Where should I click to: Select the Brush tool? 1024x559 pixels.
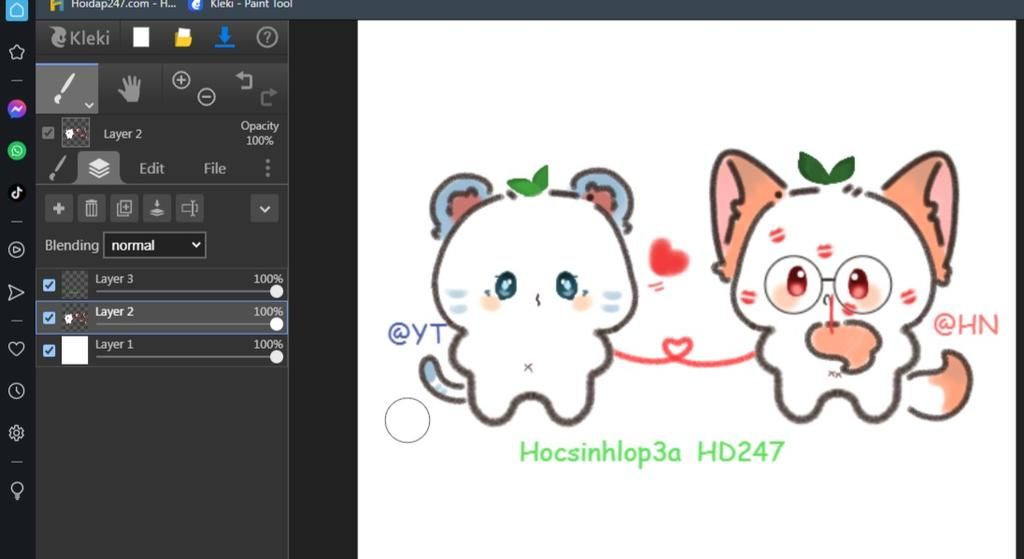pos(67,88)
